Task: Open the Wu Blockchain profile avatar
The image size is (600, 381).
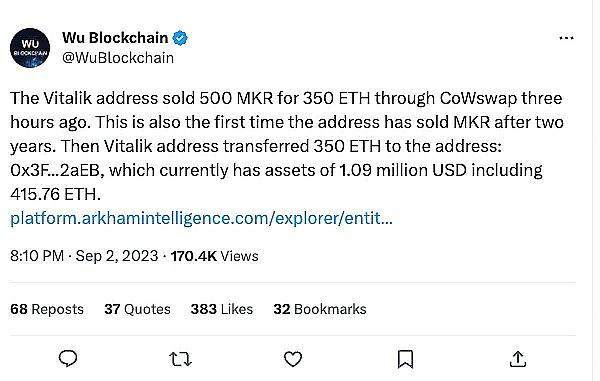Action: 30,48
